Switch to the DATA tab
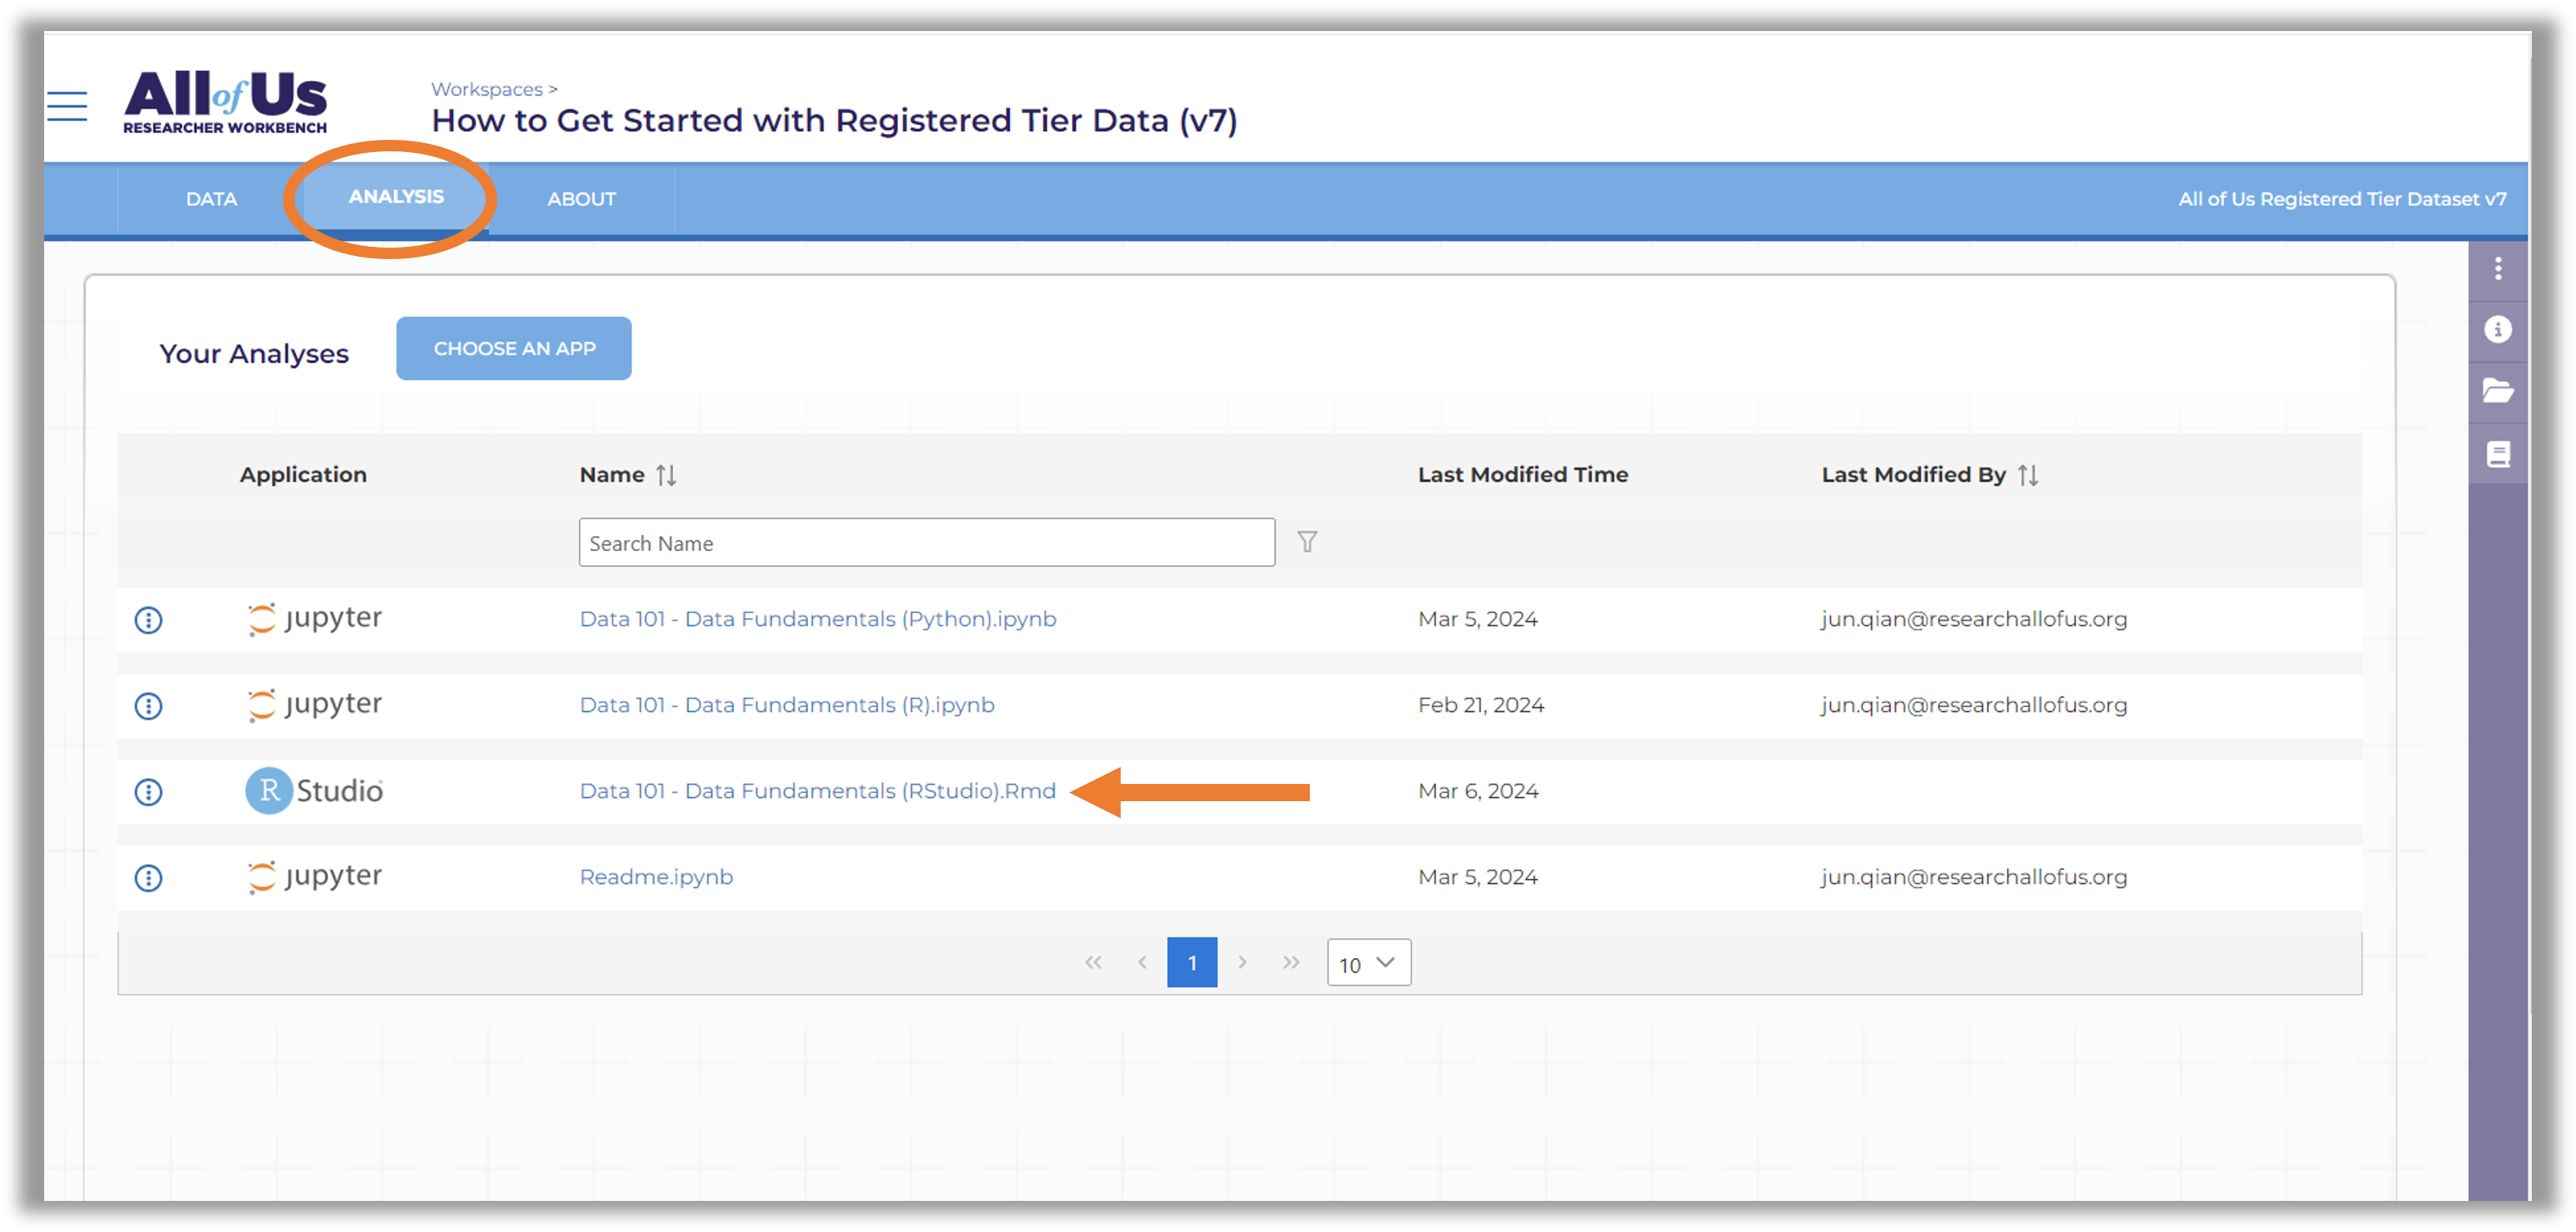The image size is (2576, 1232). (211, 199)
